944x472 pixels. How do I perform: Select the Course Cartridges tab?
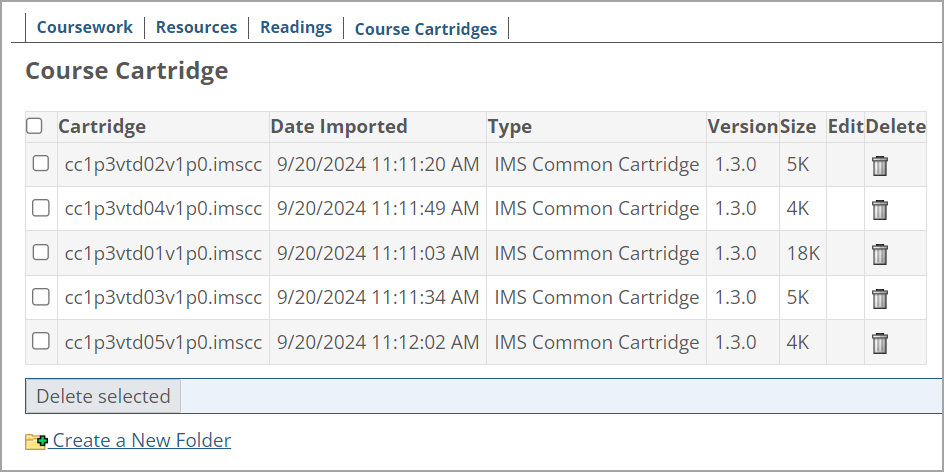click(426, 29)
